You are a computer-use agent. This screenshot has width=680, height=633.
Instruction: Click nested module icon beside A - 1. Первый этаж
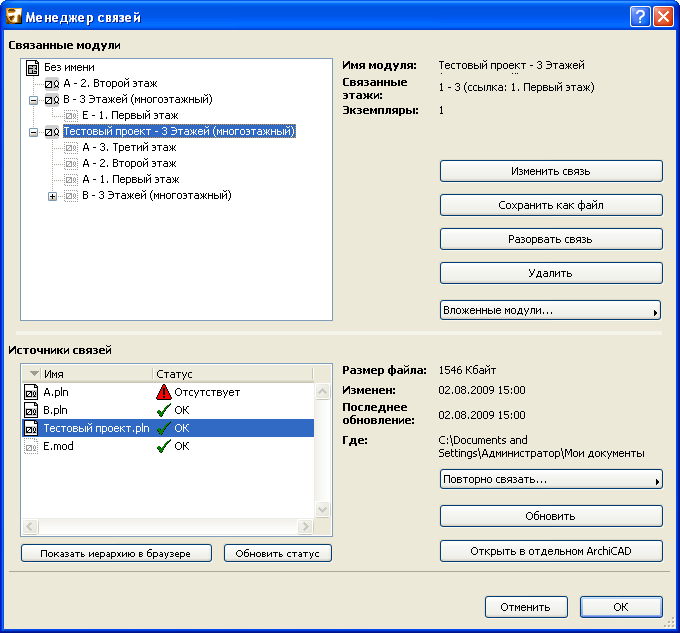click(x=71, y=179)
